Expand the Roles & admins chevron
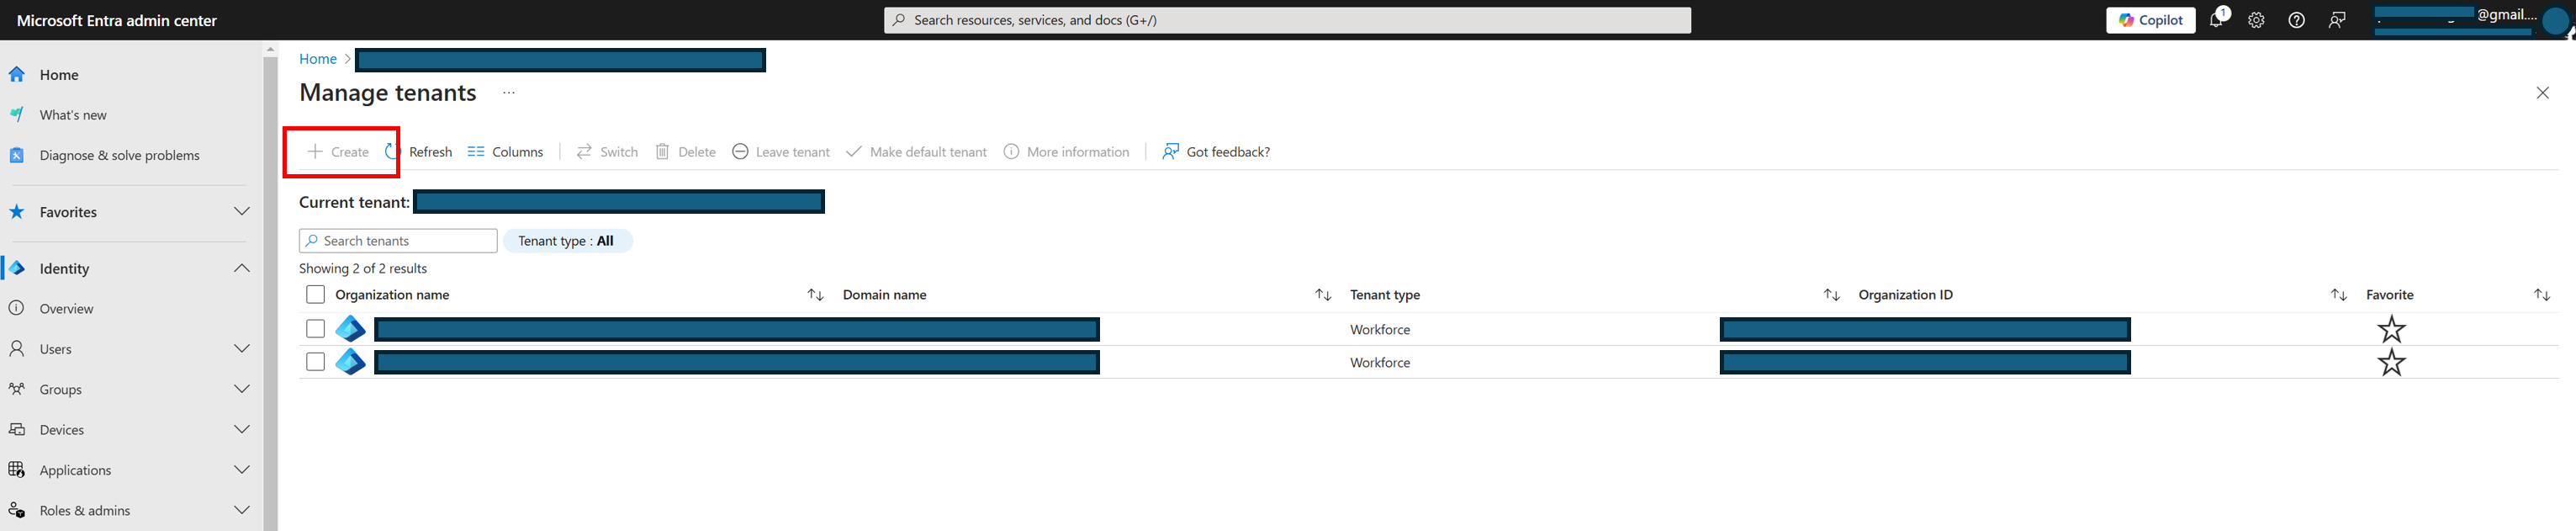 (242, 509)
